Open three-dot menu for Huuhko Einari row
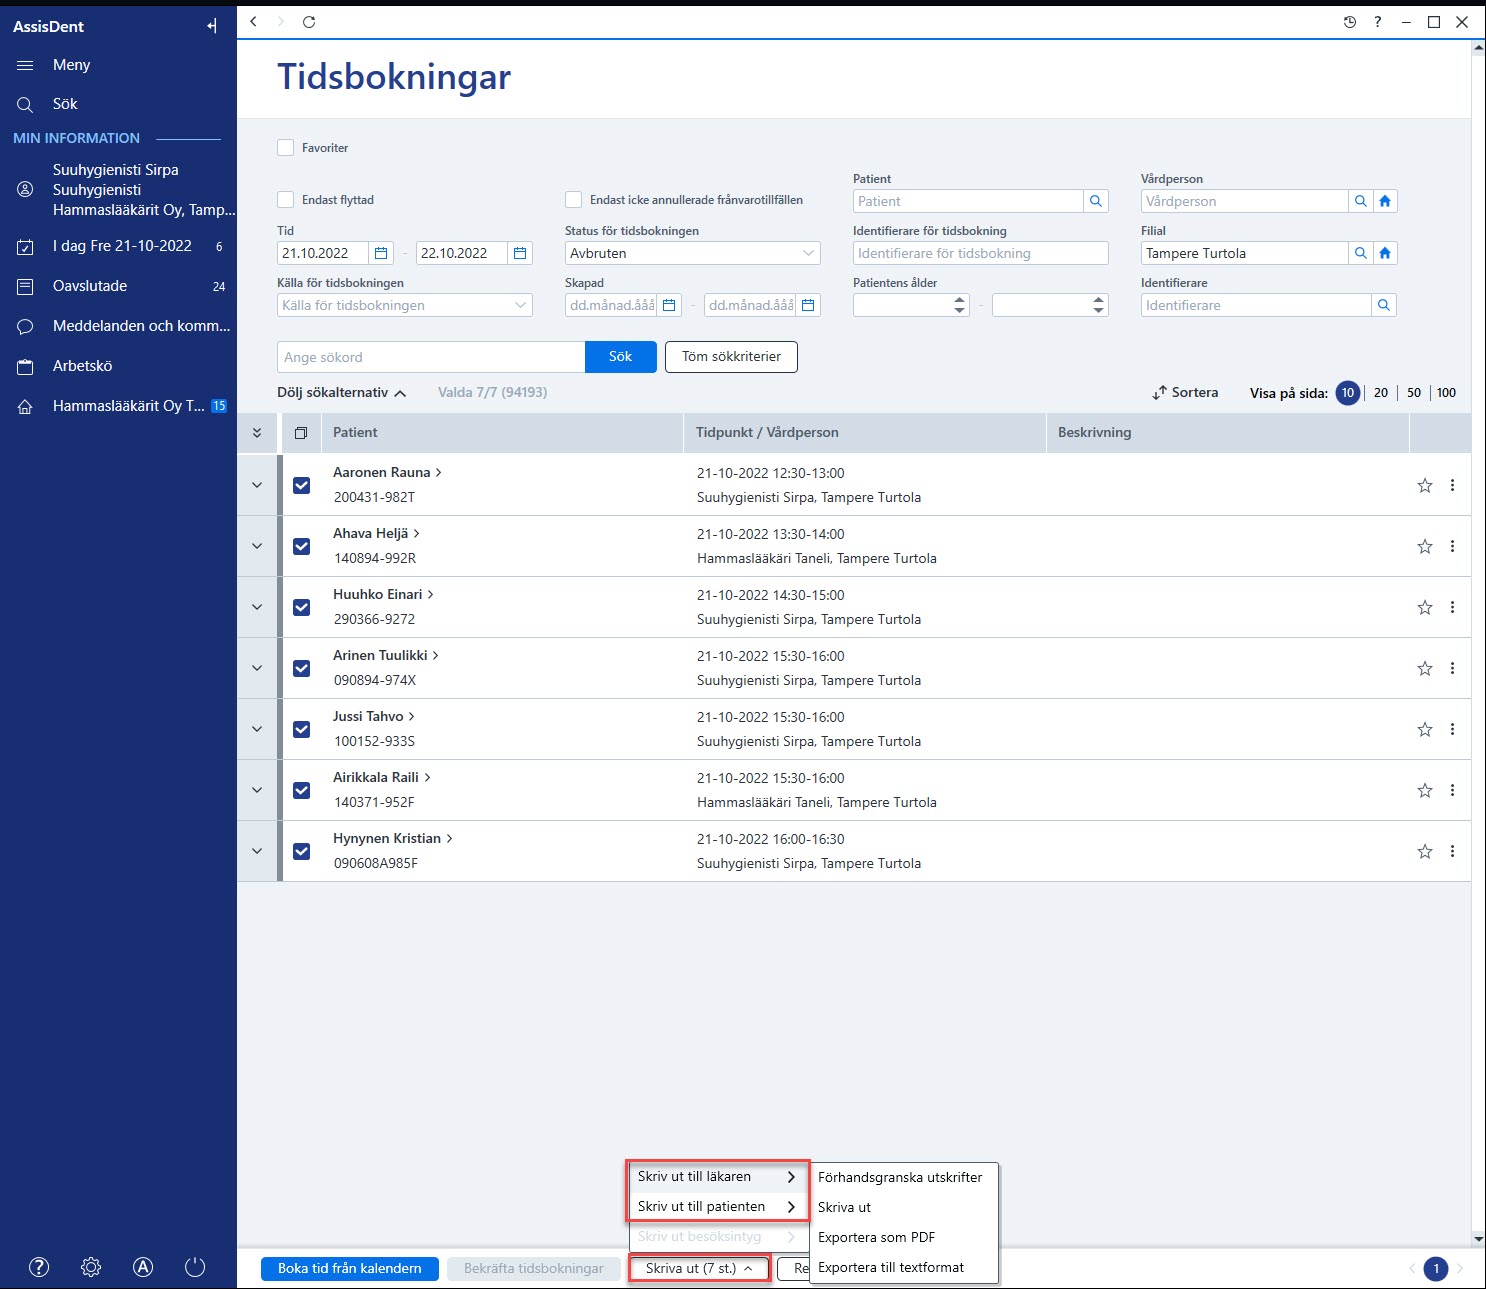This screenshot has width=1486, height=1289. pyautogui.click(x=1452, y=607)
